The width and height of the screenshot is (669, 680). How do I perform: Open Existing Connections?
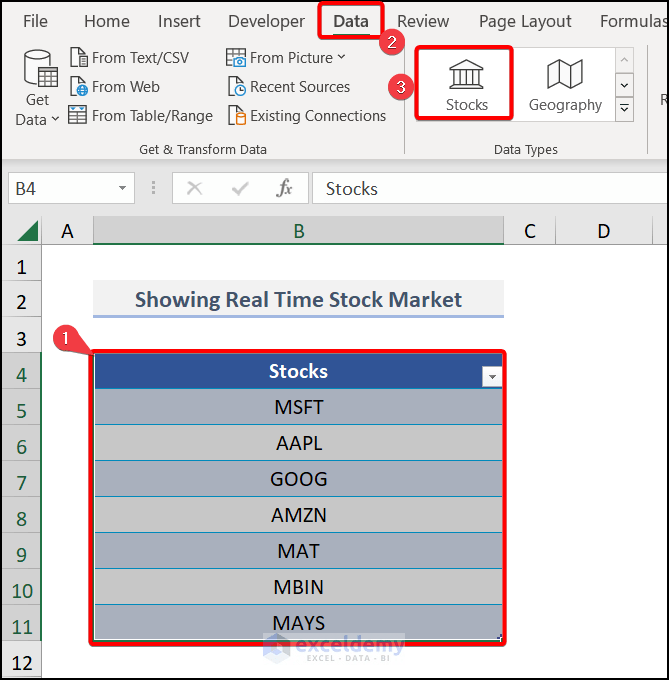pyautogui.click(x=307, y=116)
